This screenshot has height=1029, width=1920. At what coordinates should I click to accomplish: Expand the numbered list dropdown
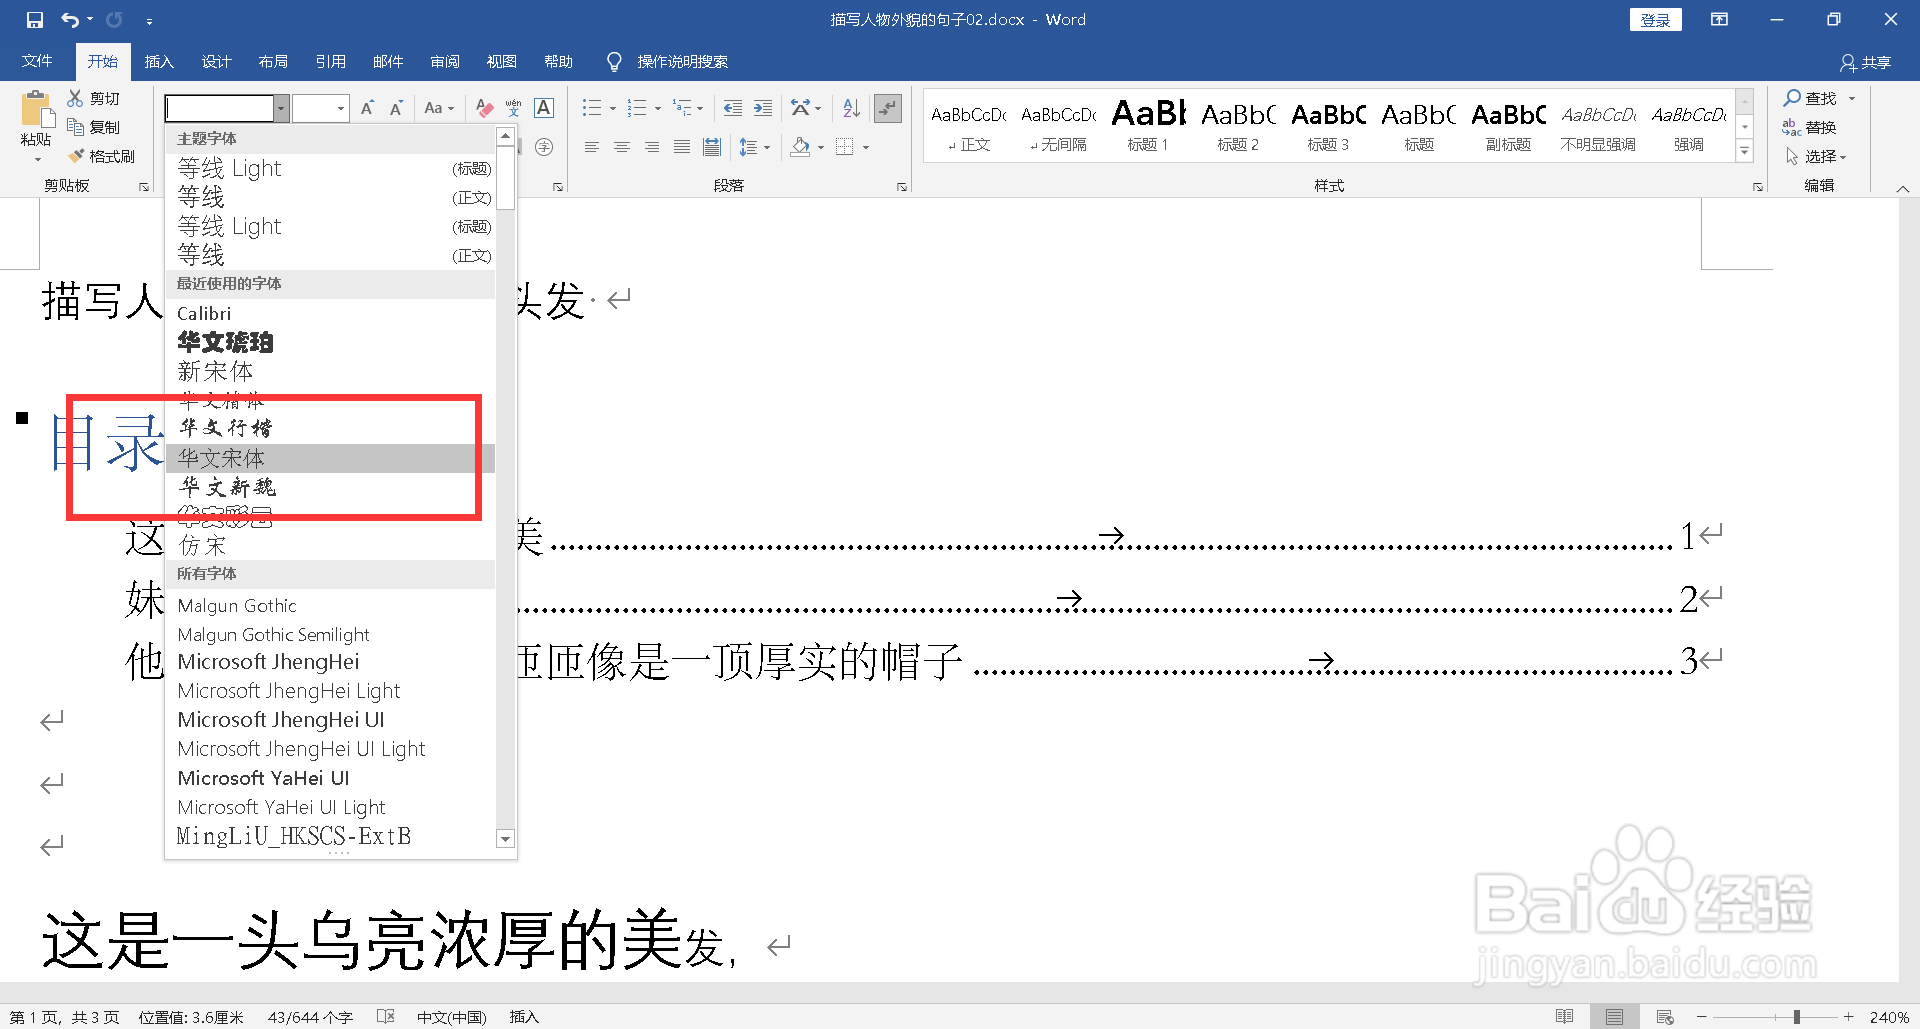(x=658, y=108)
